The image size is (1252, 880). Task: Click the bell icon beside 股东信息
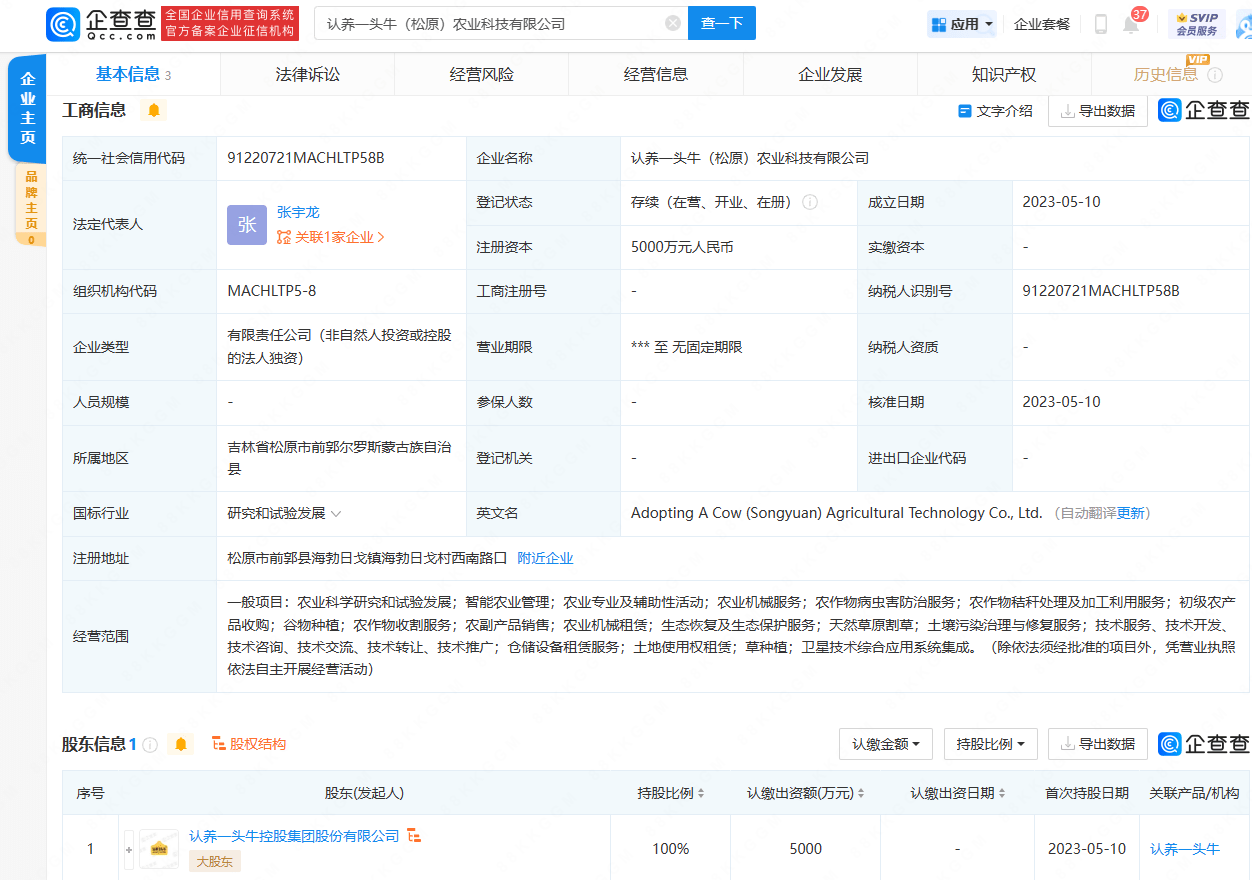[181, 744]
